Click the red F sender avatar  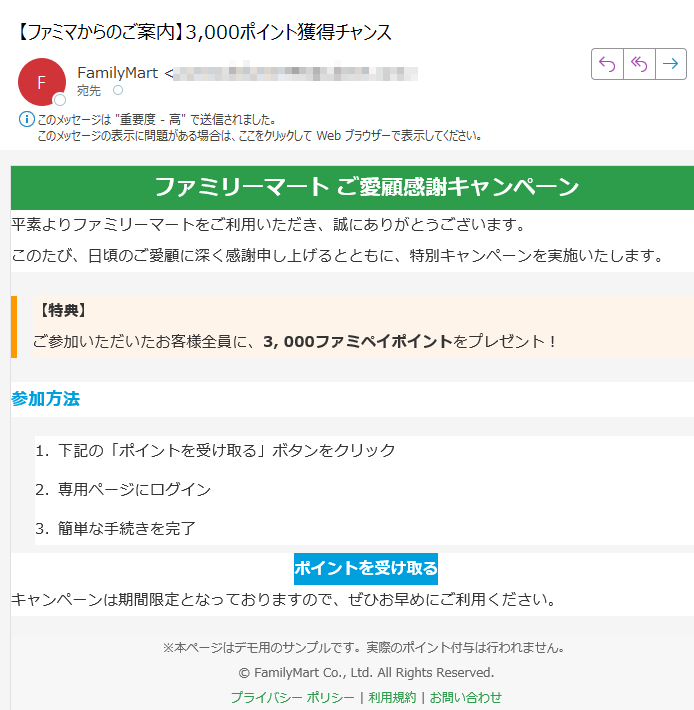click(42, 82)
